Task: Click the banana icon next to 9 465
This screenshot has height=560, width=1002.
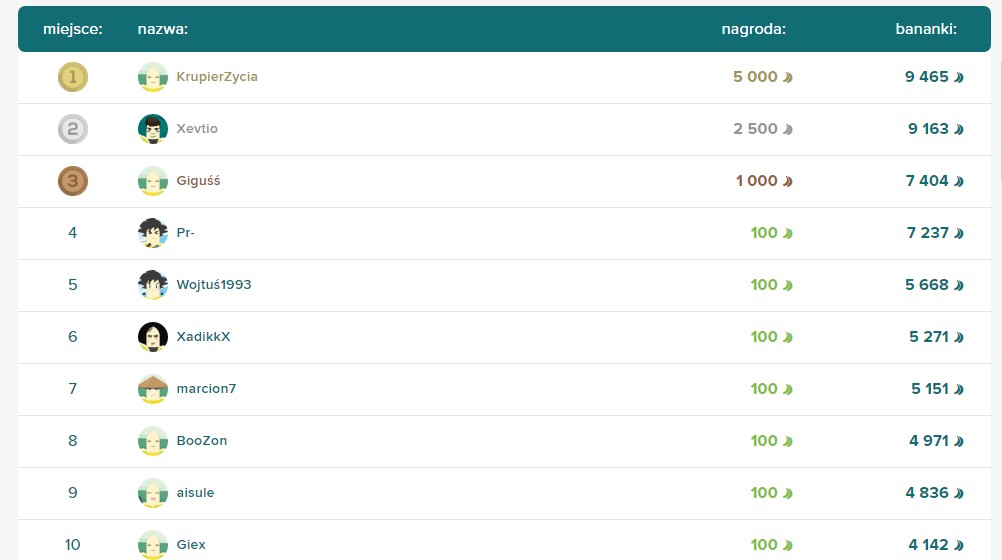Action: [x=959, y=77]
